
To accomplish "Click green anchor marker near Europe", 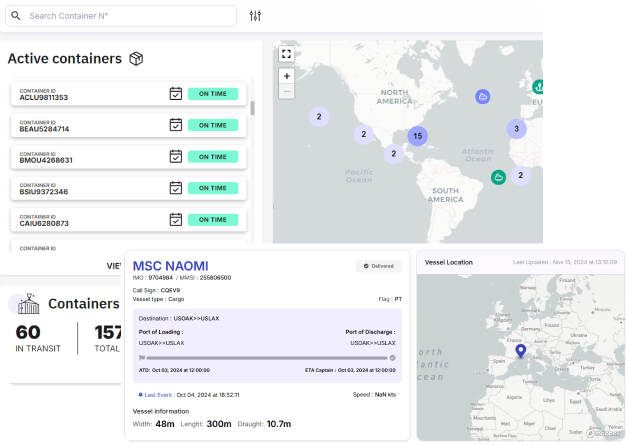I will point(538,86).
